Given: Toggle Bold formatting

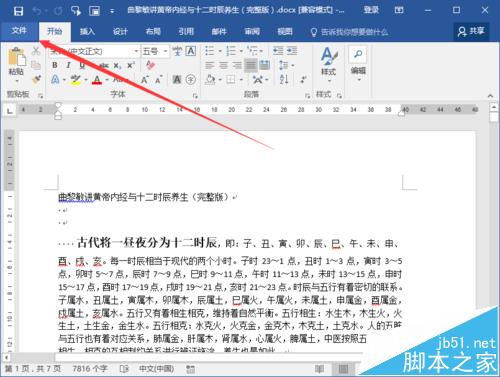Looking at the screenshot, I should 55,65.
